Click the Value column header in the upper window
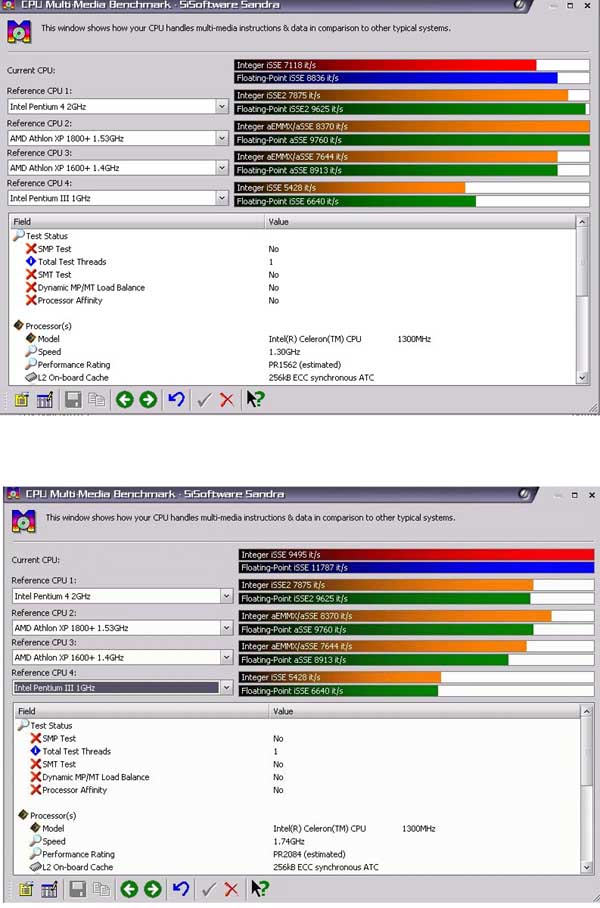Image resolution: width=600 pixels, height=908 pixels. click(x=420, y=222)
